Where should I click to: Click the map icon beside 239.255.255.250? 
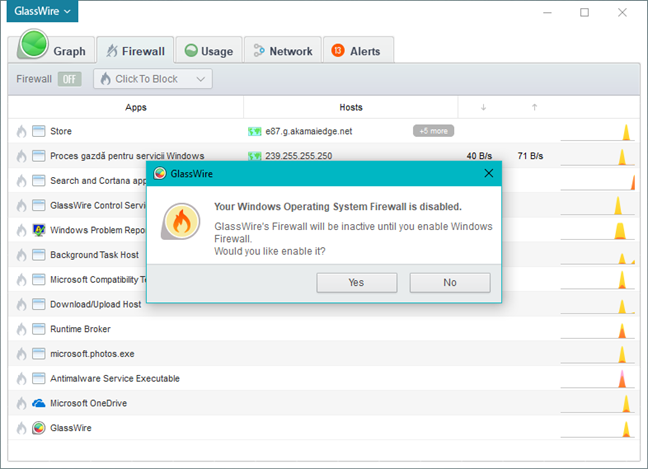[x=255, y=156]
